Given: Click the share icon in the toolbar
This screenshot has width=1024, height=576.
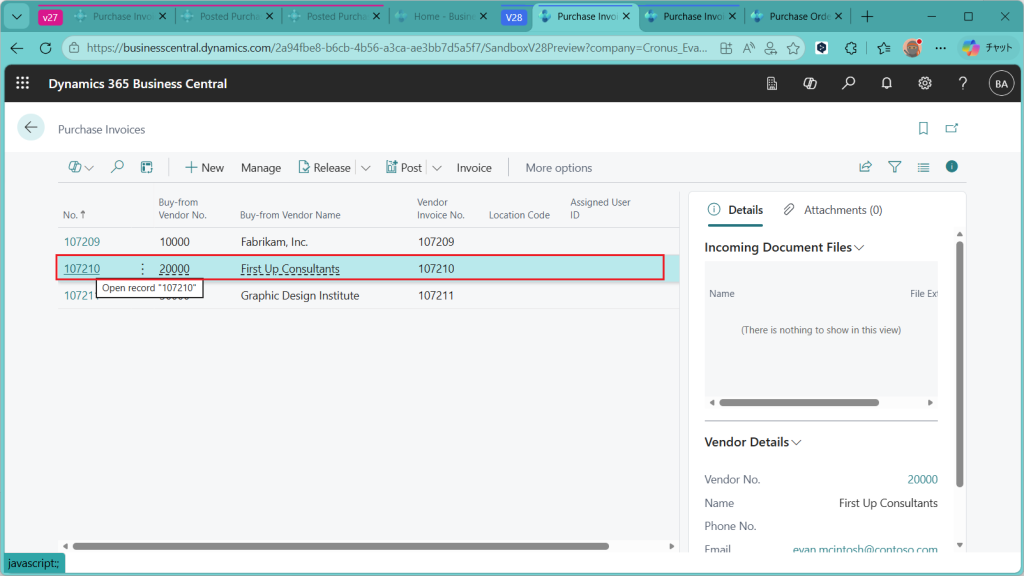Looking at the screenshot, I should click(x=865, y=167).
